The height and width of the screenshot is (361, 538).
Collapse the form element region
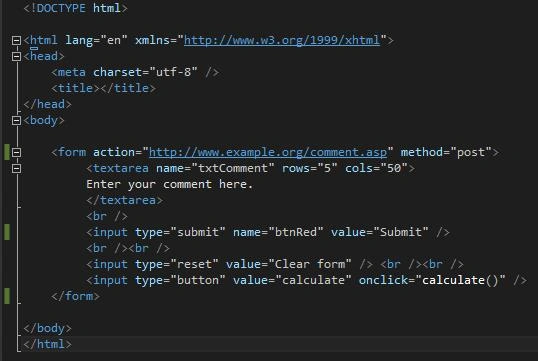point(16,152)
